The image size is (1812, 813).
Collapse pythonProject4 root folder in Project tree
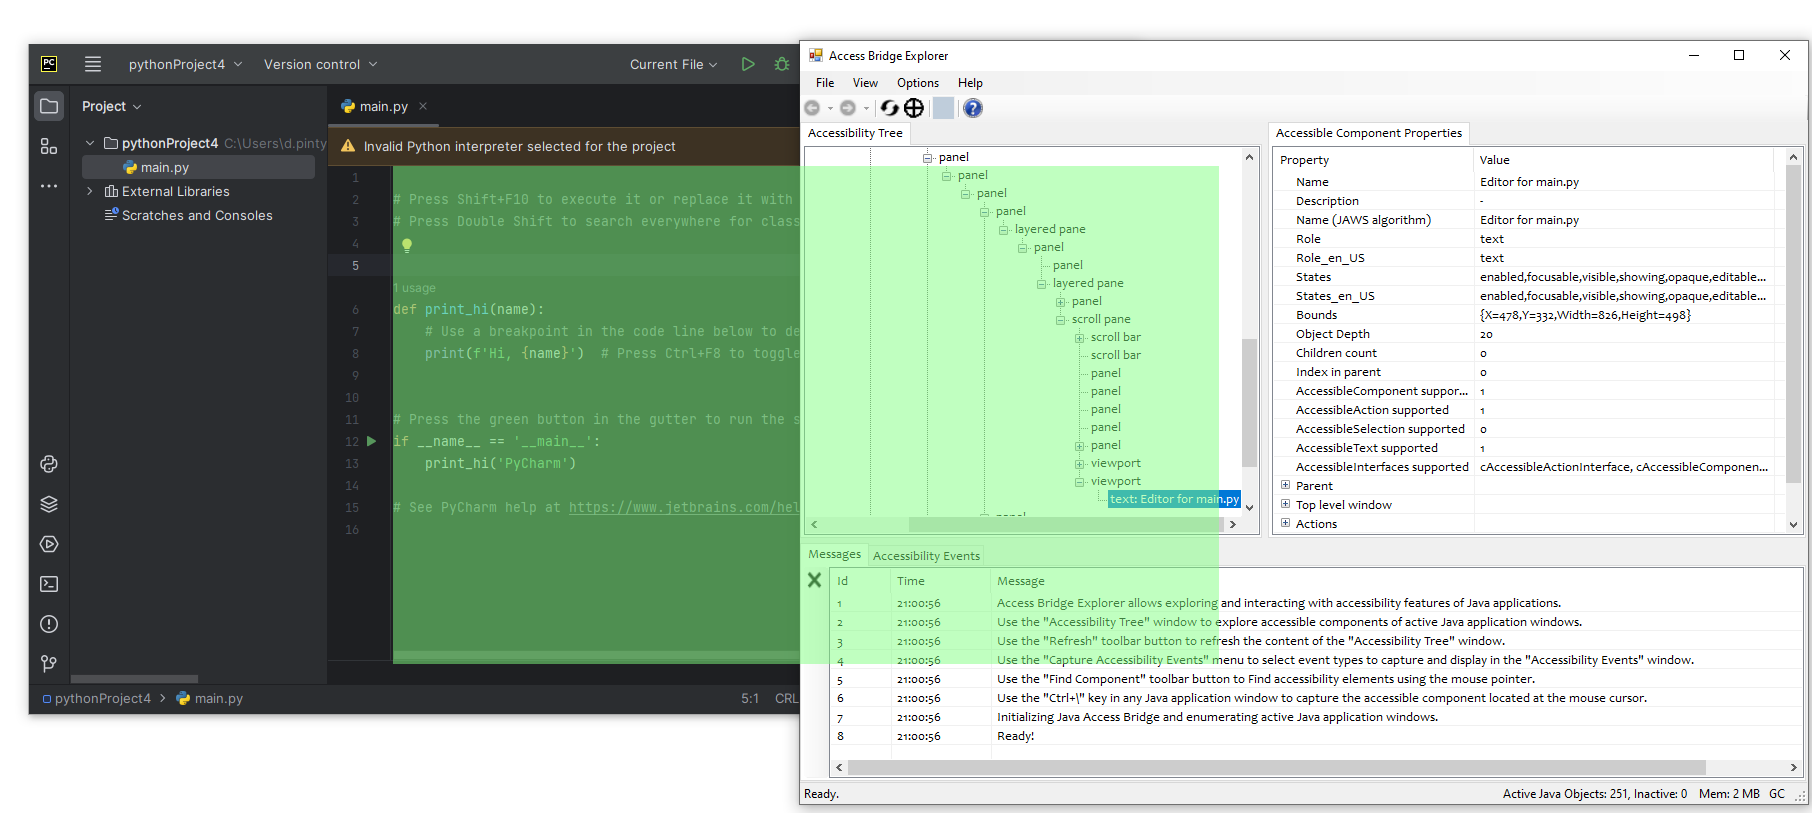pos(90,143)
